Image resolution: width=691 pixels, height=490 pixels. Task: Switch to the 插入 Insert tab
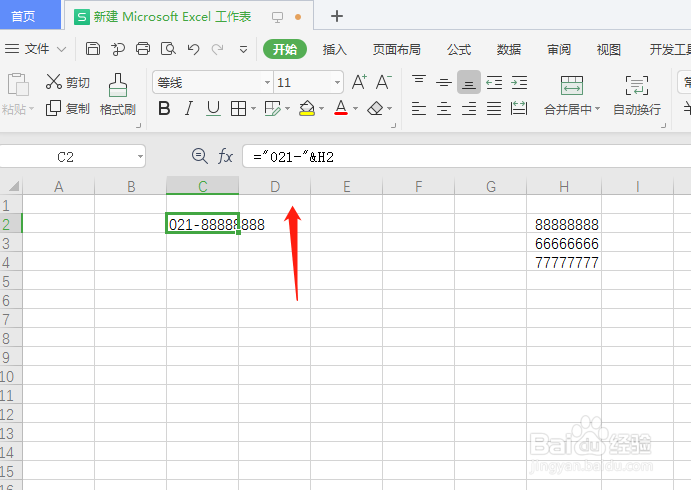coord(334,50)
